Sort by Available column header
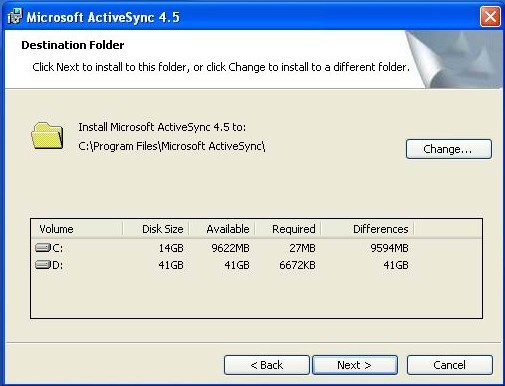The width and height of the screenshot is (505, 386). 222,229
